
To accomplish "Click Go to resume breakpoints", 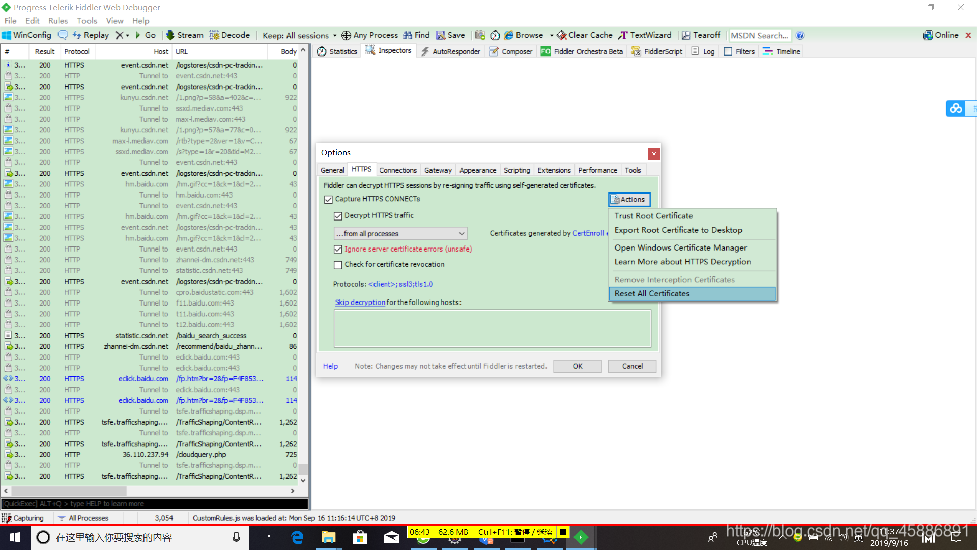I will [x=145, y=36].
